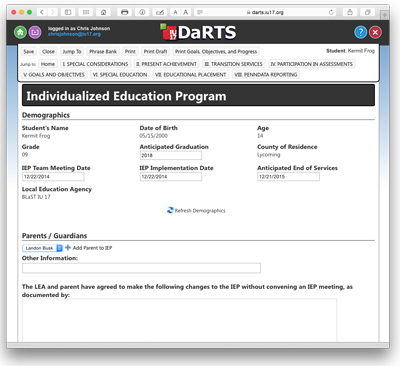The image size is (400, 366).
Task: Jump to II. Present Achievement
Action: coord(167,64)
